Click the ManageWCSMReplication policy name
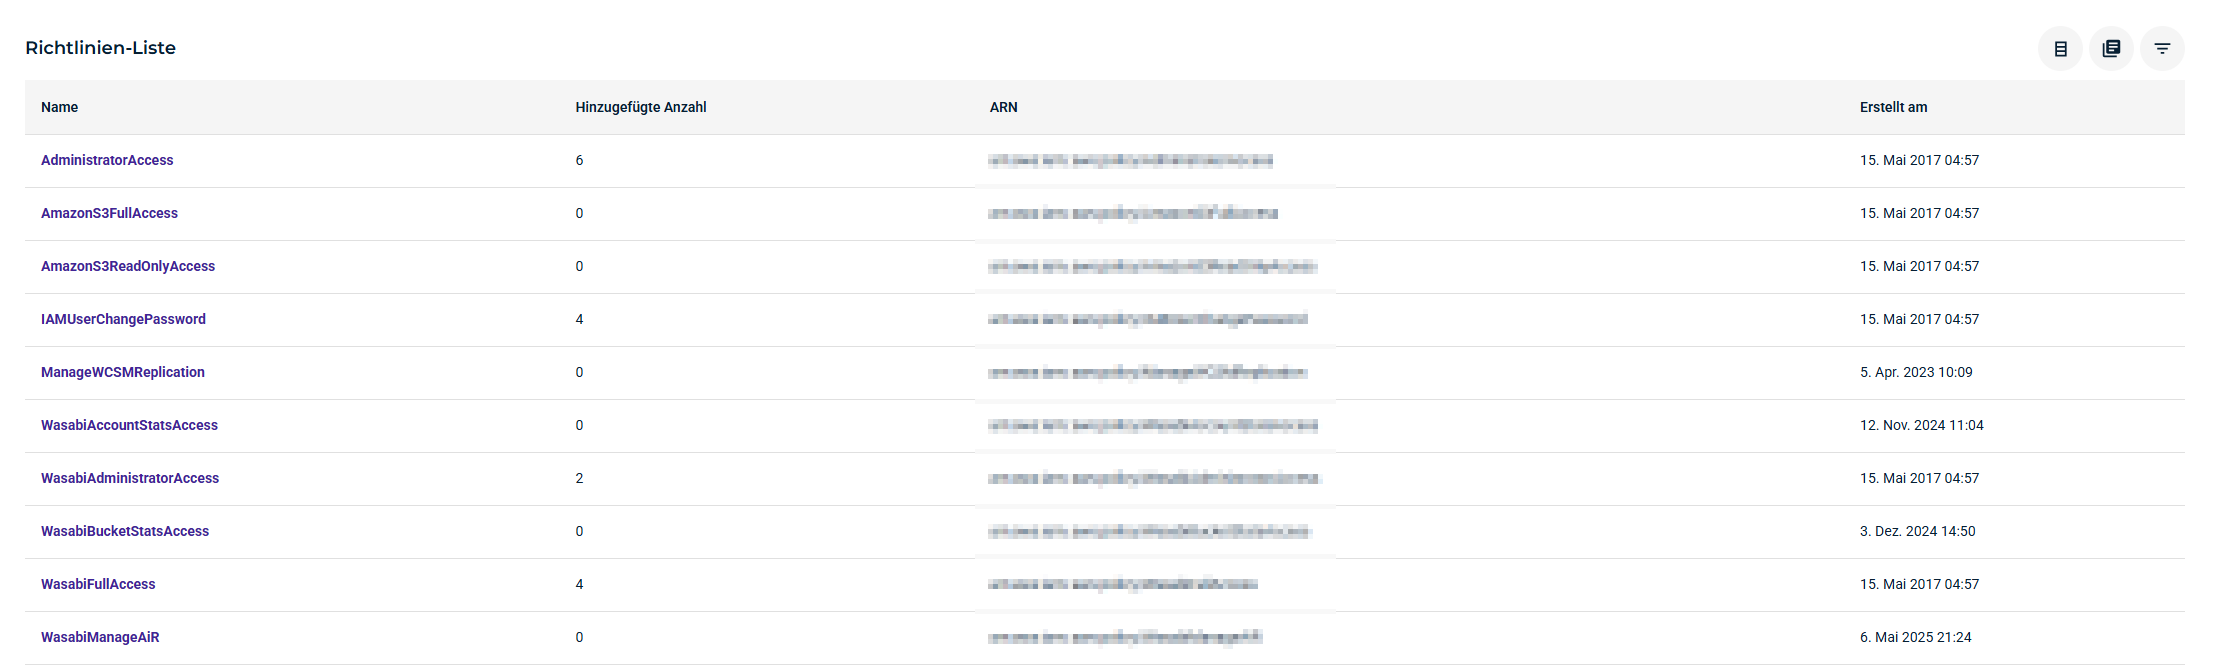Screen dimensions: 2214x668 coord(122,372)
